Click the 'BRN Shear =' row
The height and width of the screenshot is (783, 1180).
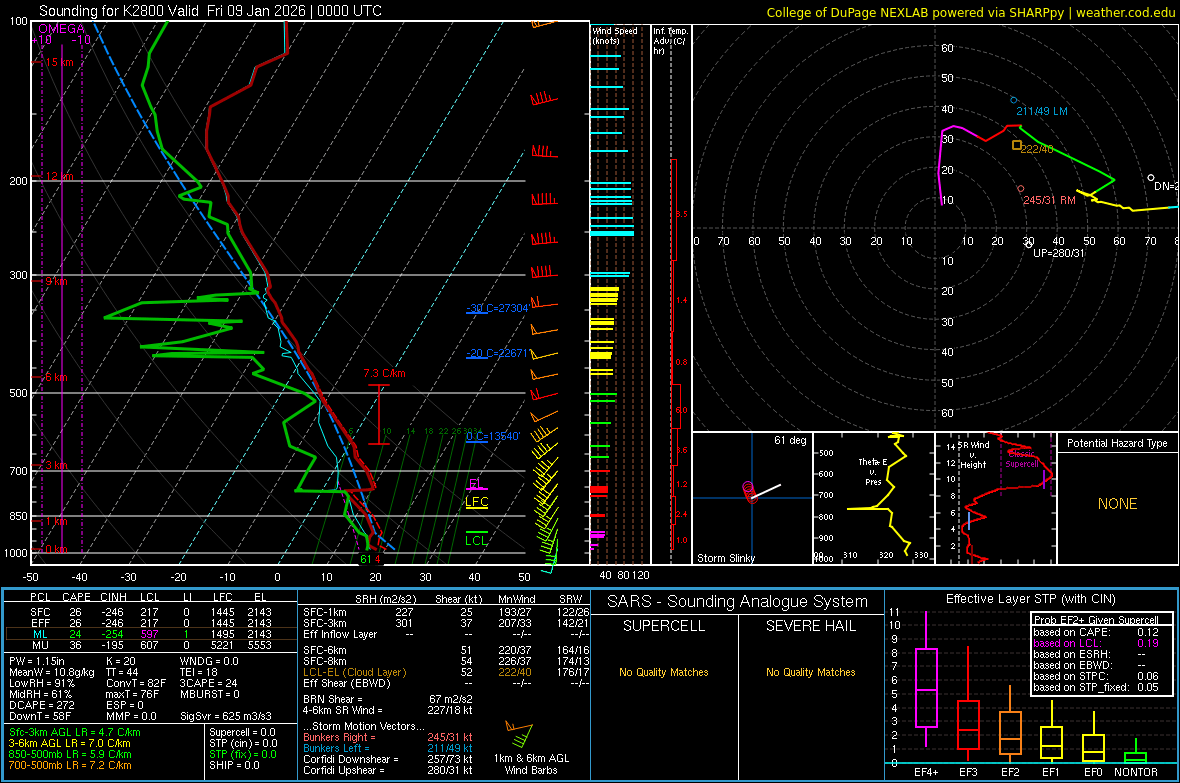(388, 699)
